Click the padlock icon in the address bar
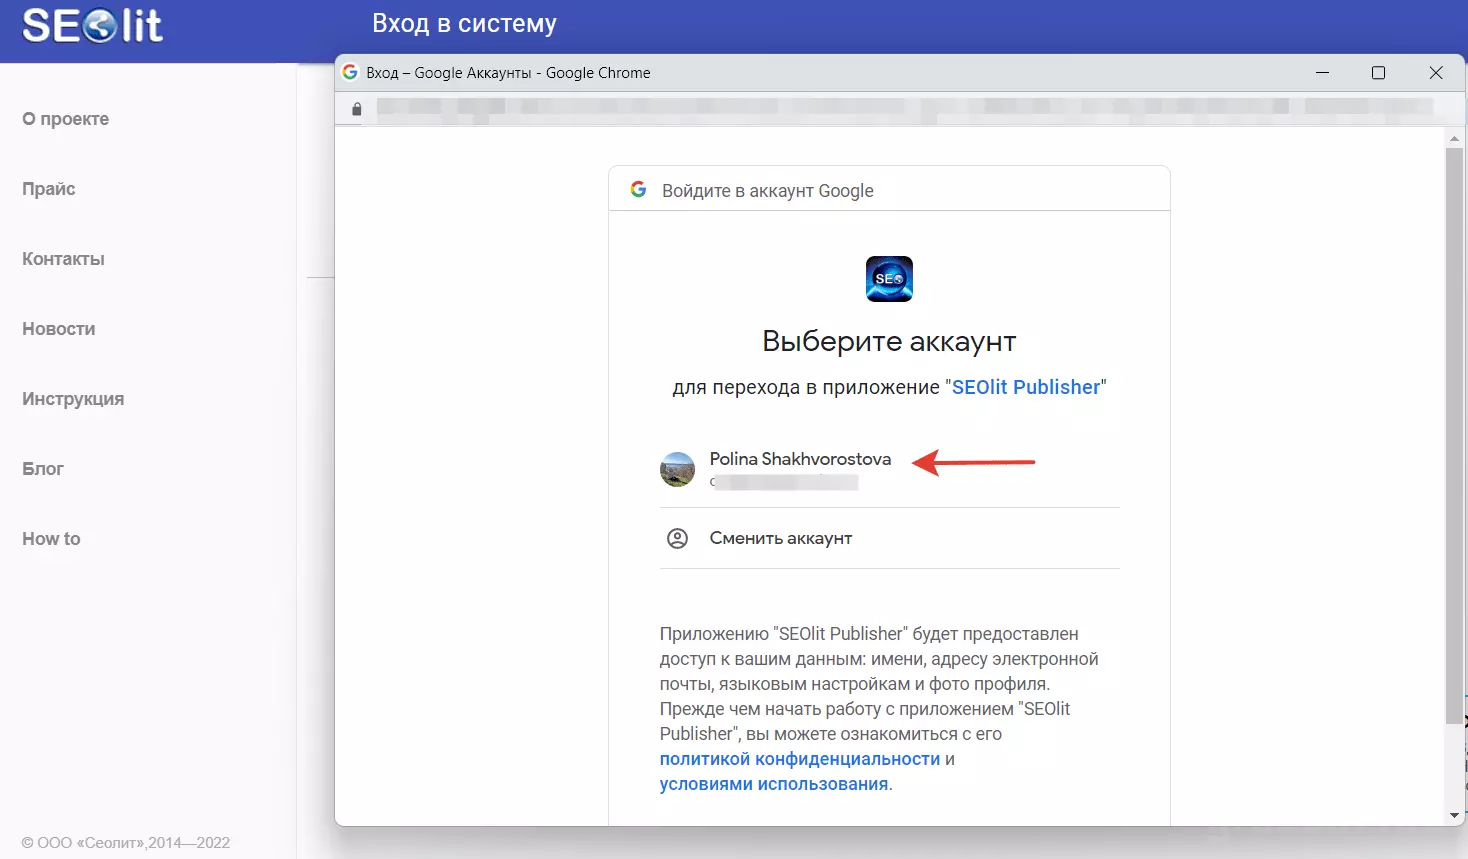 coord(357,109)
